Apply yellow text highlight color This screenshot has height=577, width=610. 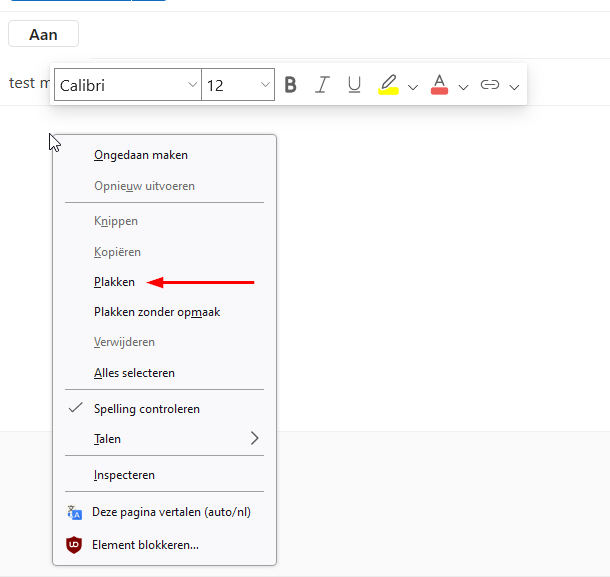pyautogui.click(x=388, y=85)
